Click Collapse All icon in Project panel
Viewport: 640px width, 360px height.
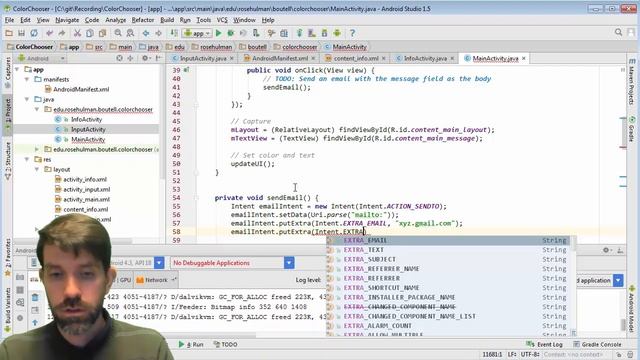130,58
